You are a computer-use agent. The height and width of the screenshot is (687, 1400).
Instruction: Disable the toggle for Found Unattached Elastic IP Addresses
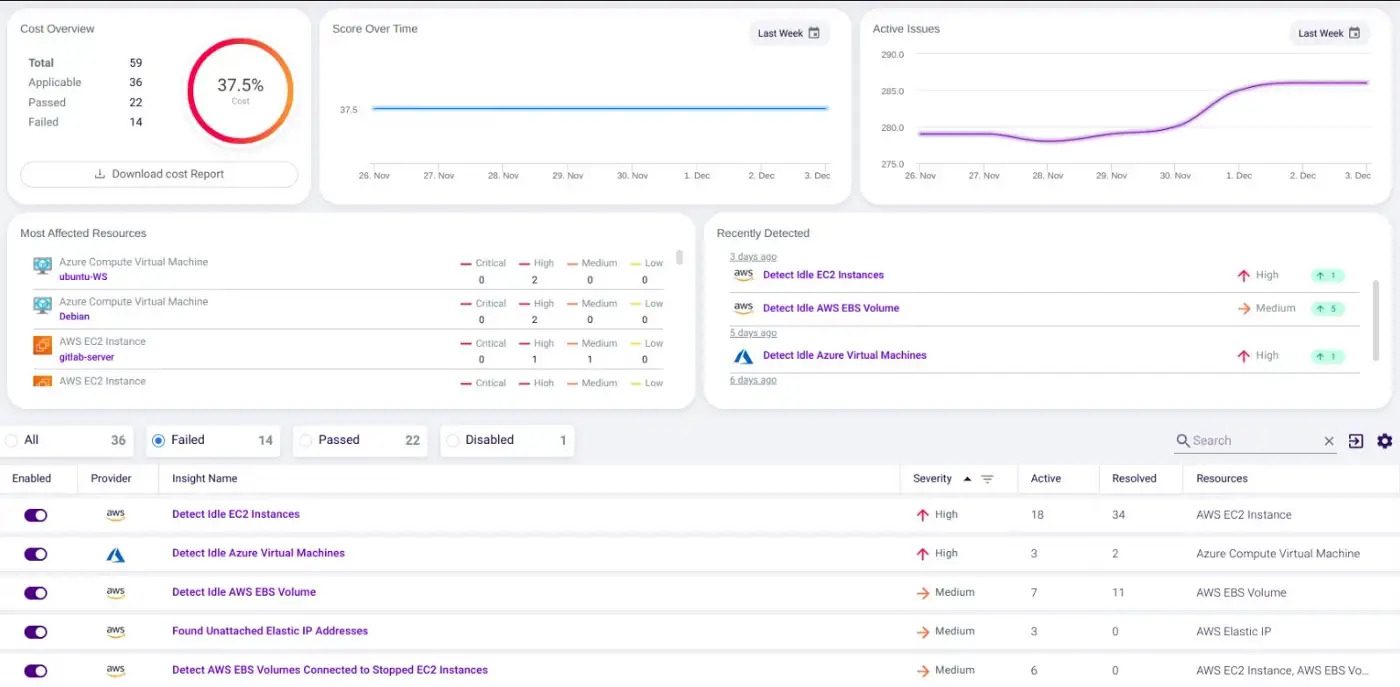coord(36,631)
